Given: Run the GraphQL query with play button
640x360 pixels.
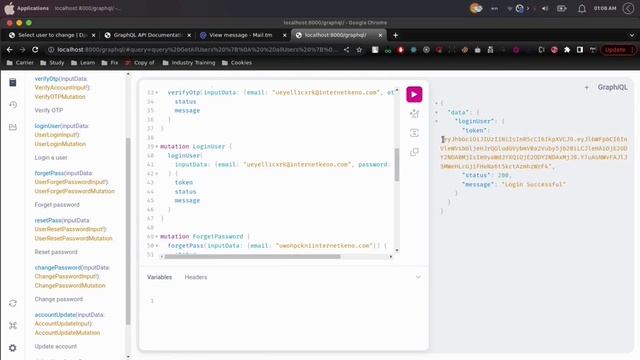Looking at the screenshot, I should 414,94.
